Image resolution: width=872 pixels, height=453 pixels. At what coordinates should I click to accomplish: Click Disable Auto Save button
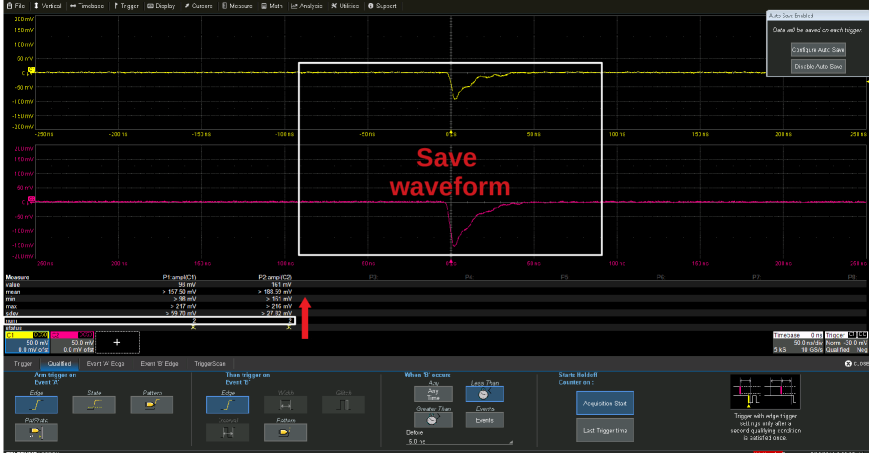[x=817, y=66]
